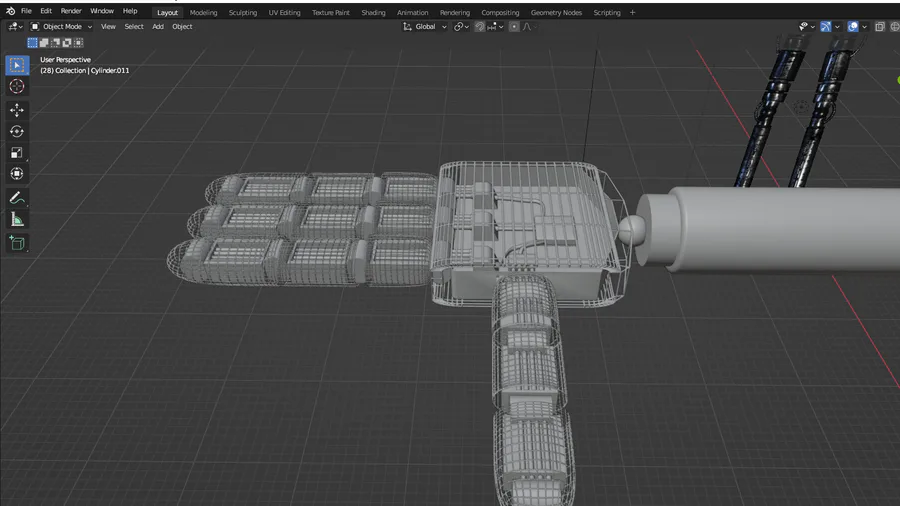The height and width of the screenshot is (506, 900).
Task: Click the 'User Perspective' viewport text
Action: (65, 60)
